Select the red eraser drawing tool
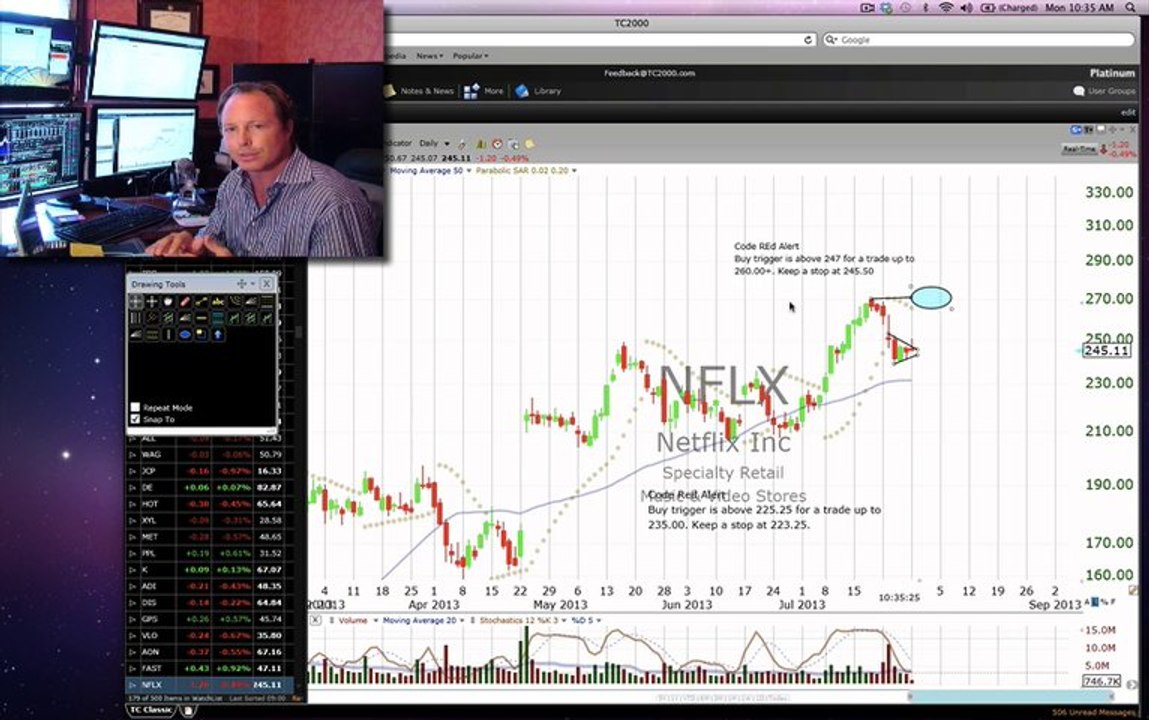Image resolution: width=1149 pixels, height=720 pixels. point(185,301)
